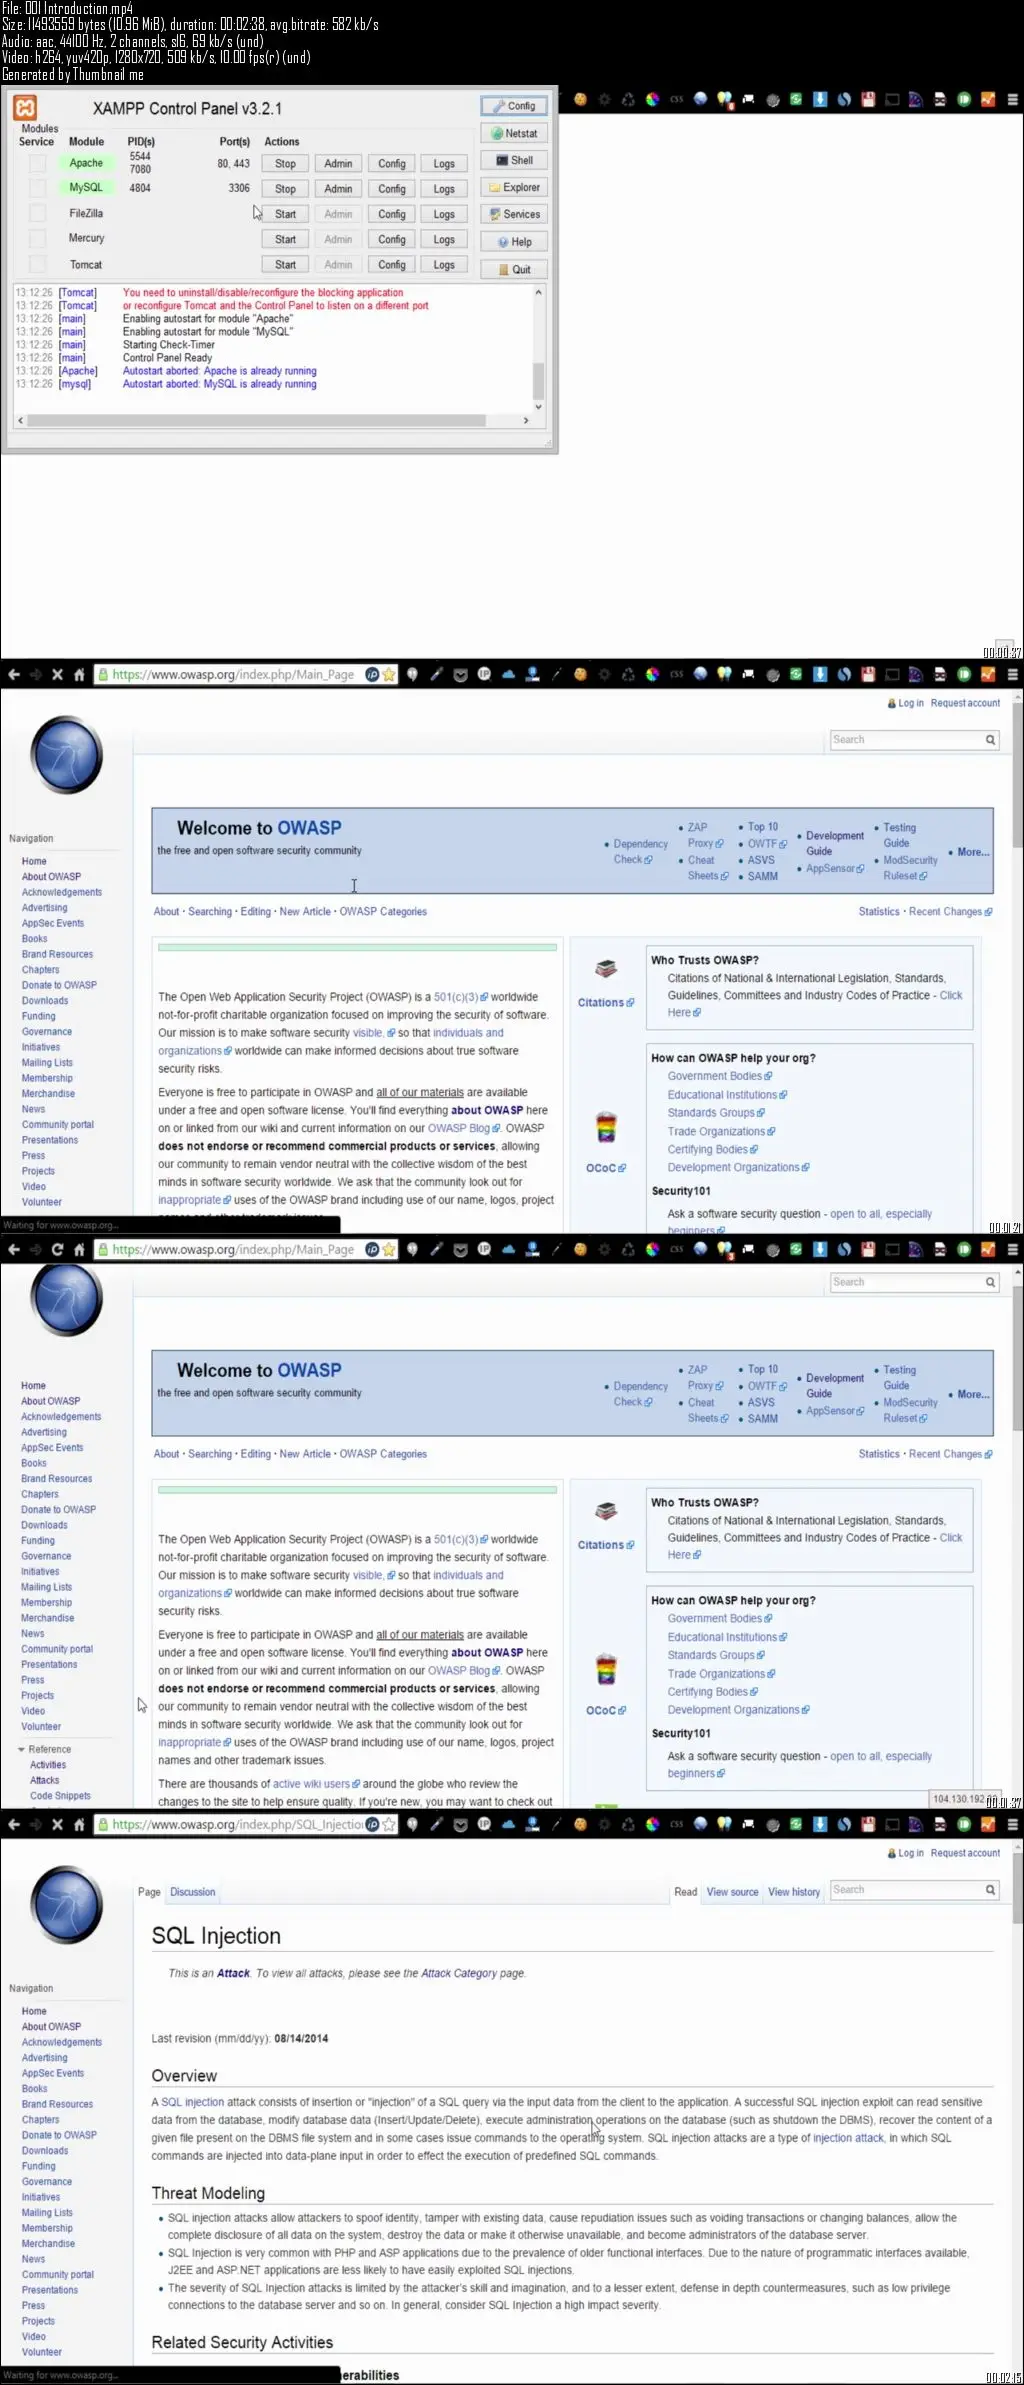Open XAMPP Config from the right column

514,106
